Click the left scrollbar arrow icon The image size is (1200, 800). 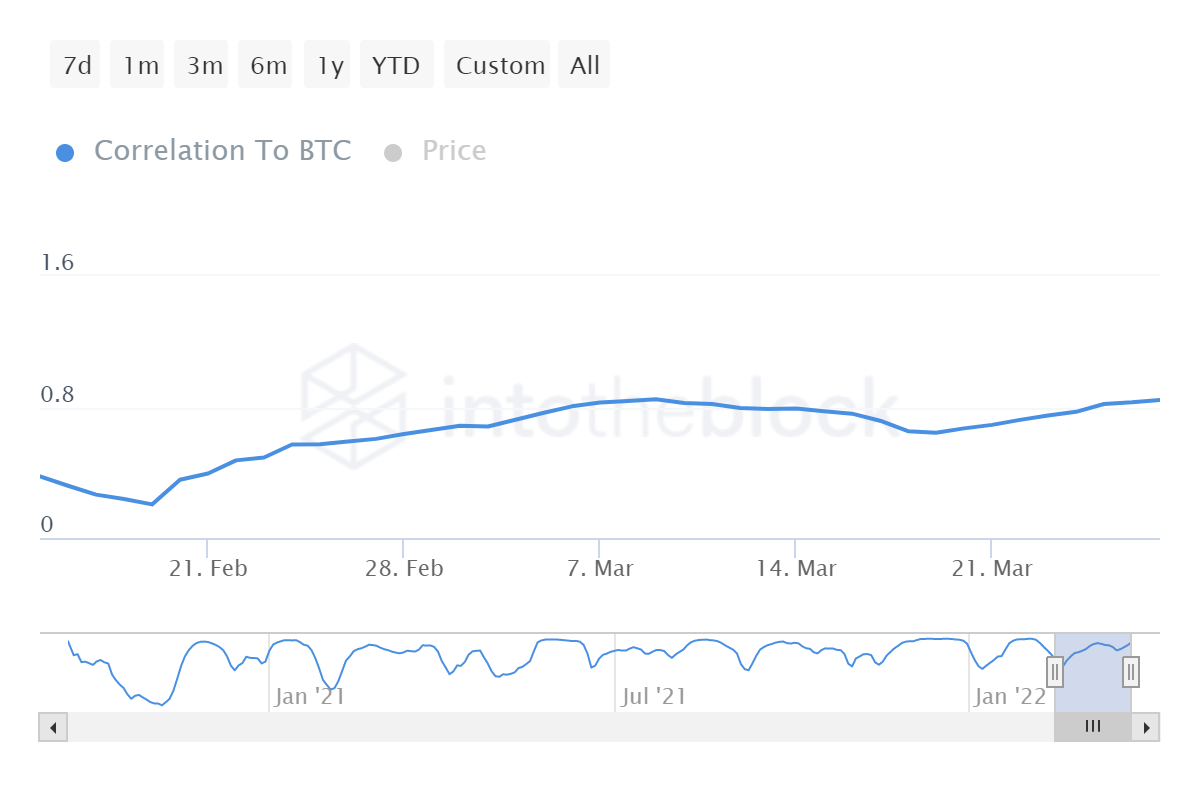point(53,727)
